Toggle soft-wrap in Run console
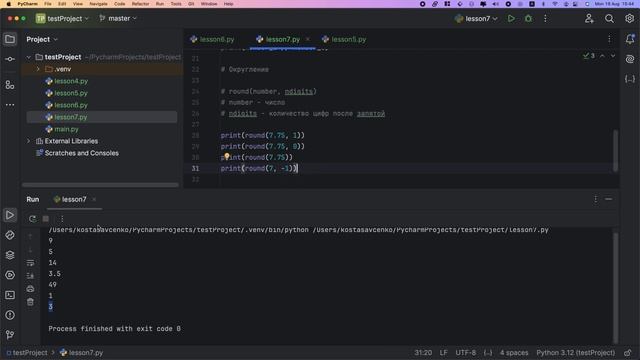The image size is (640, 360). 30,263
